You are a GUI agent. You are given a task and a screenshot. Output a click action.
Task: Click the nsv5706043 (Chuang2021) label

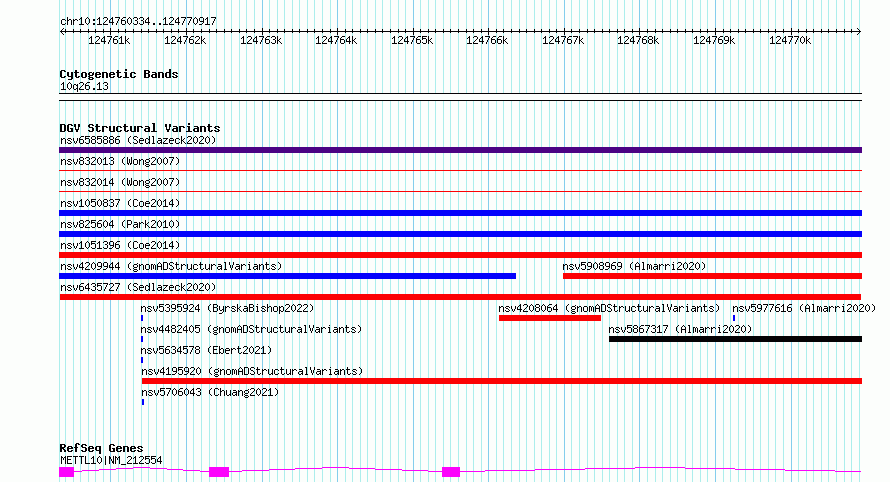pyautogui.click(x=210, y=392)
